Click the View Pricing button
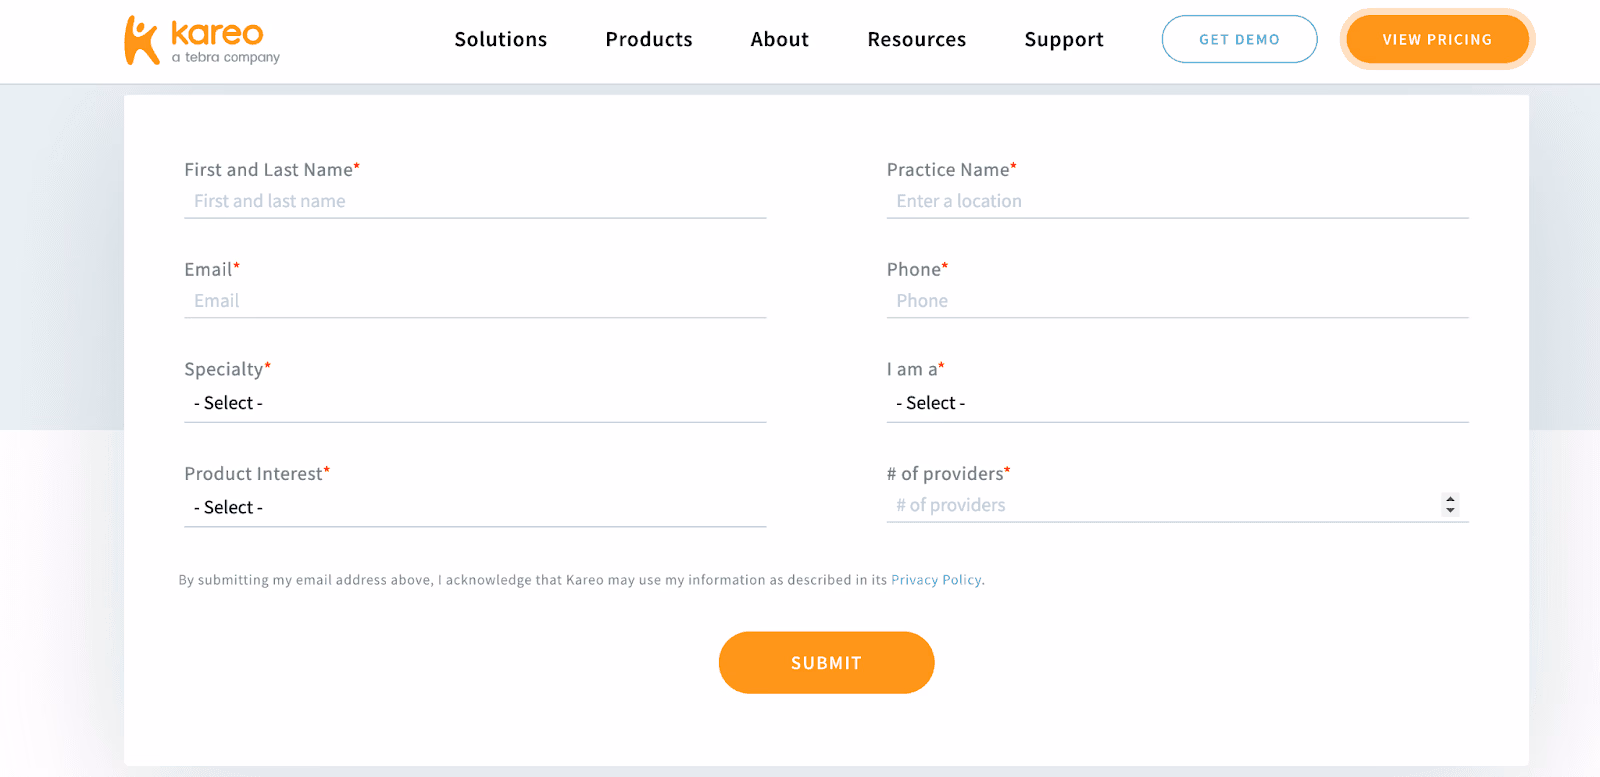 [1437, 39]
